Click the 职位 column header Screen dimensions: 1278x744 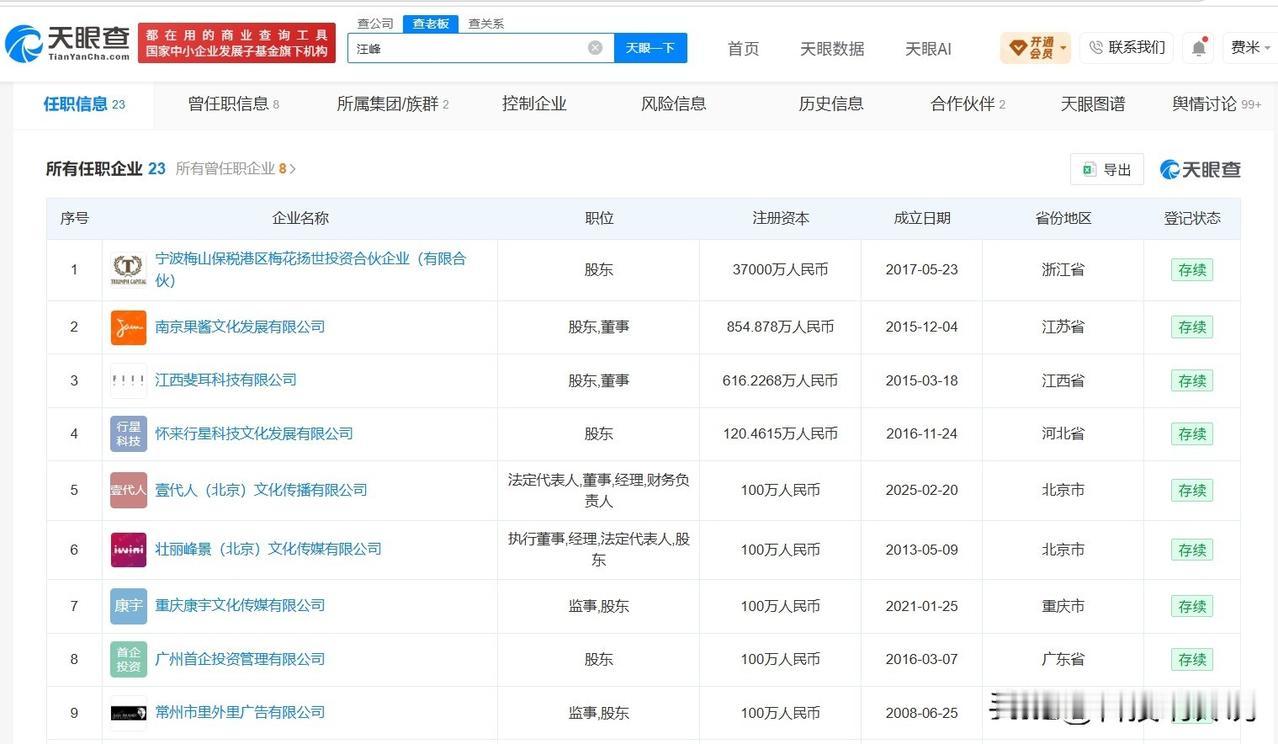coord(599,218)
